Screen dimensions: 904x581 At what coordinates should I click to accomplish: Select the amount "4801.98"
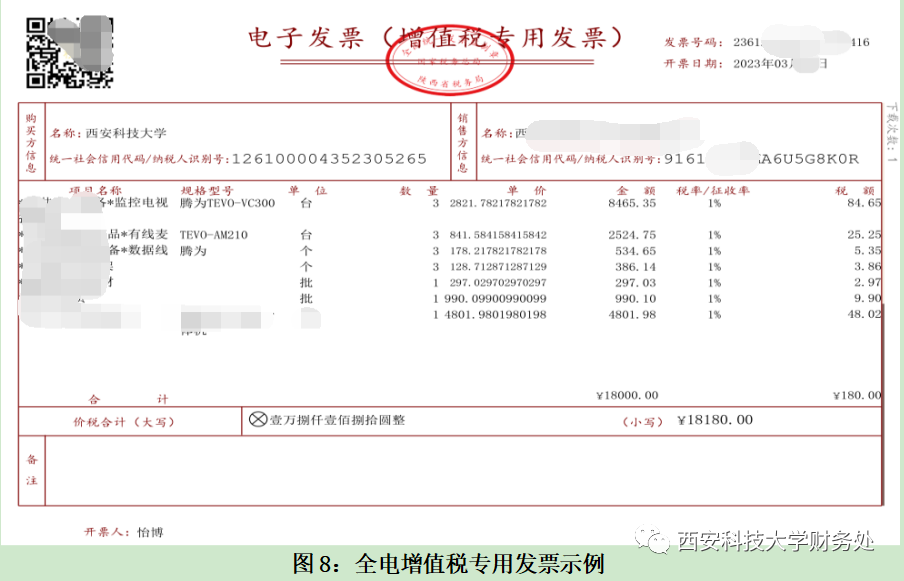click(632, 315)
